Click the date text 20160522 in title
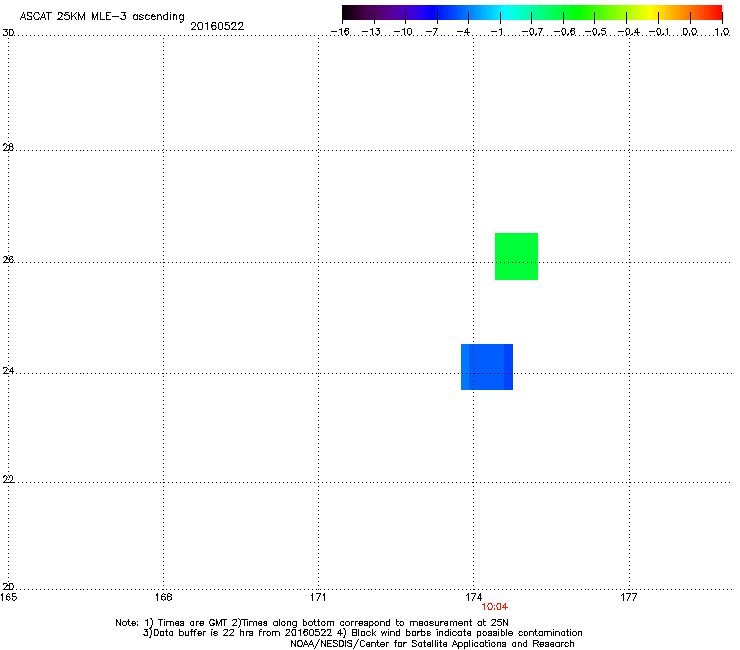Viewport: 740px width, 650px height. [217, 26]
